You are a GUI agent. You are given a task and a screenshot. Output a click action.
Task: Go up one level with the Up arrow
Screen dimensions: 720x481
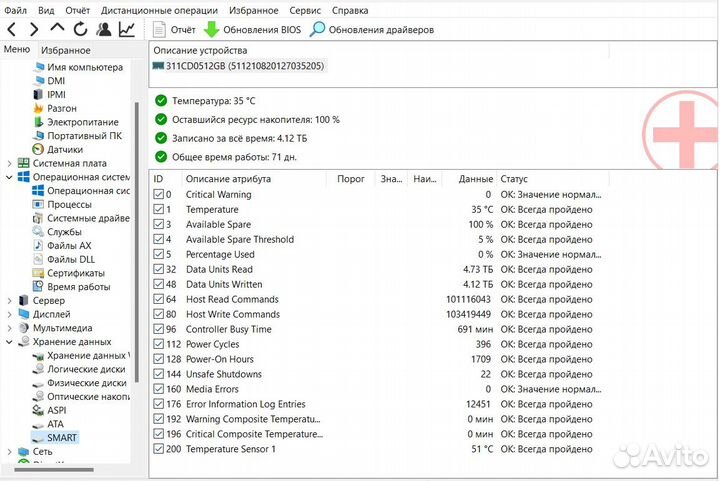[x=57, y=30]
